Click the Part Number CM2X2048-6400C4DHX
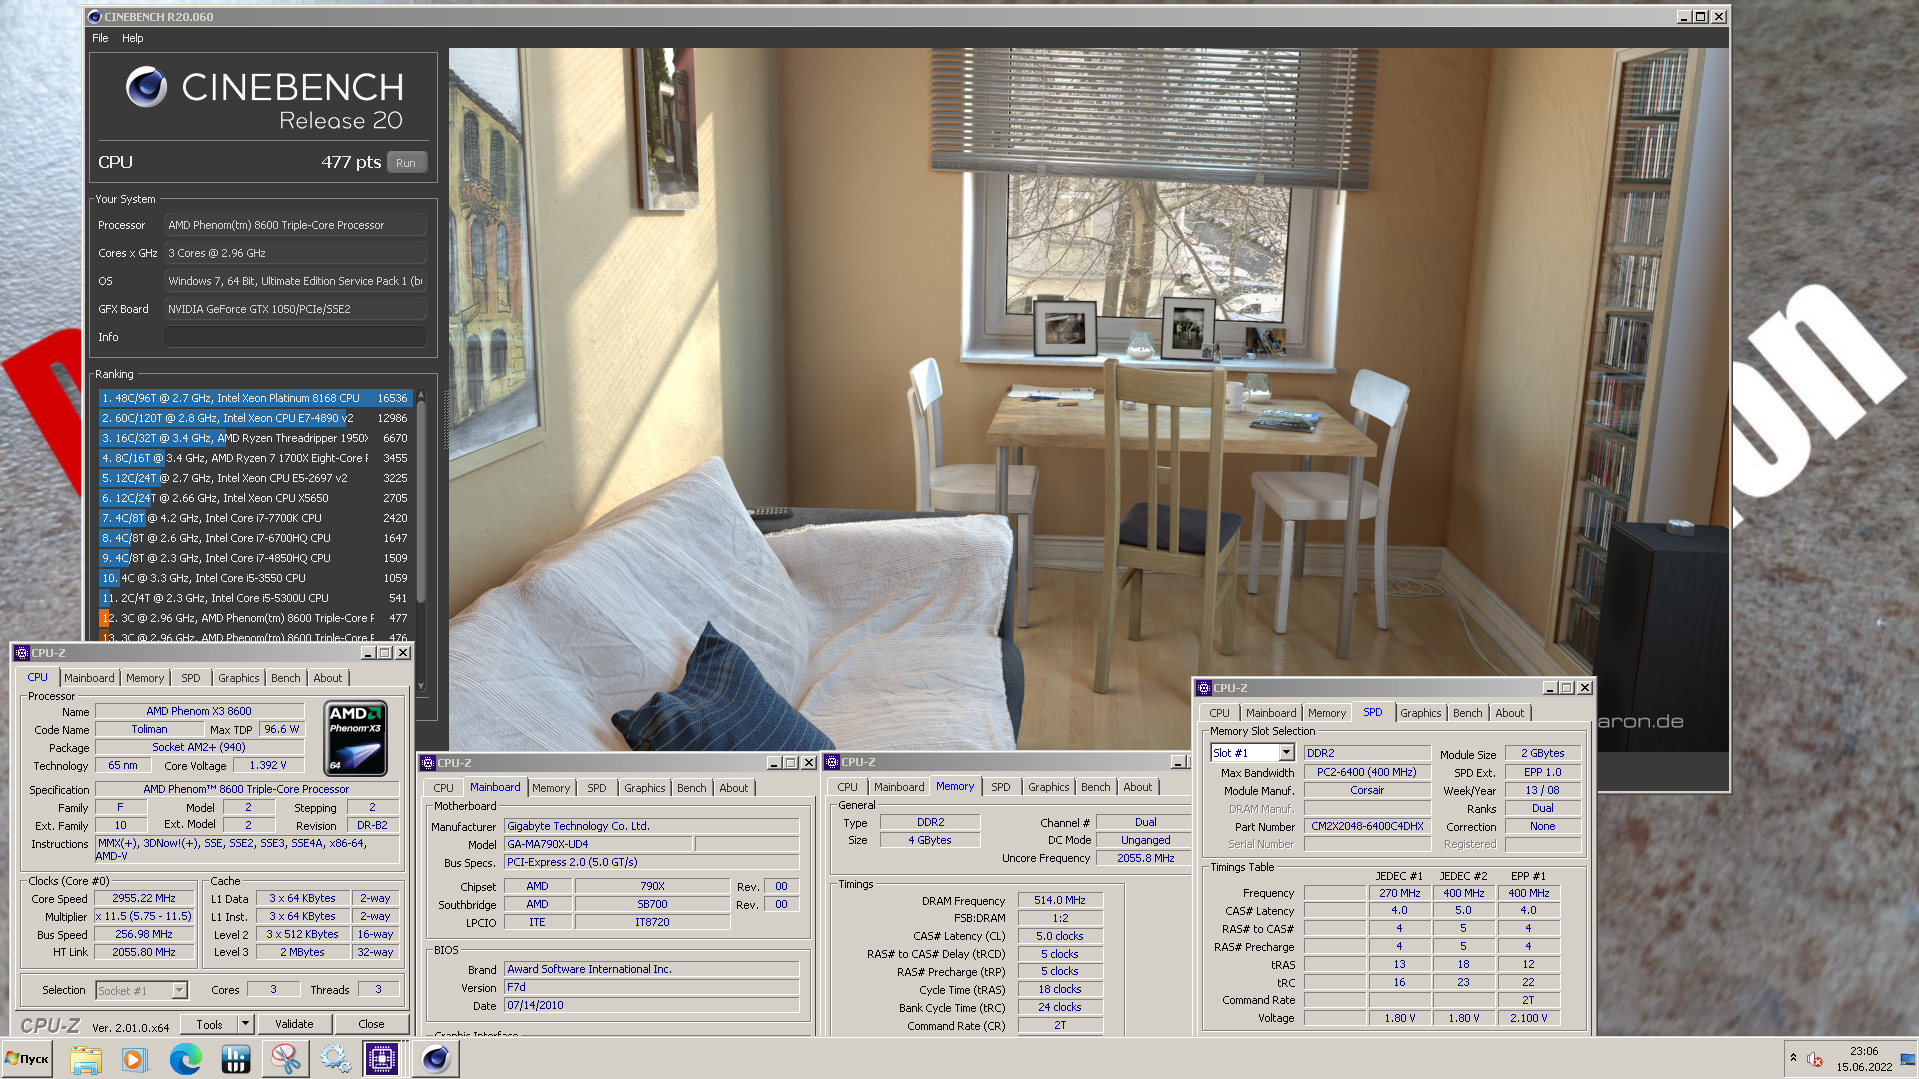 [x=1367, y=827]
